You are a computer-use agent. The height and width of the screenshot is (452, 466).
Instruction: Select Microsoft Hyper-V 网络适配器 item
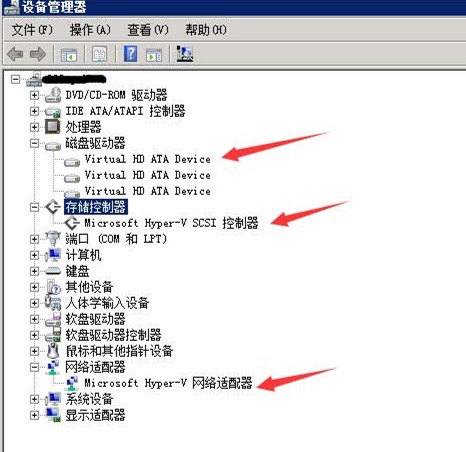[x=168, y=383]
